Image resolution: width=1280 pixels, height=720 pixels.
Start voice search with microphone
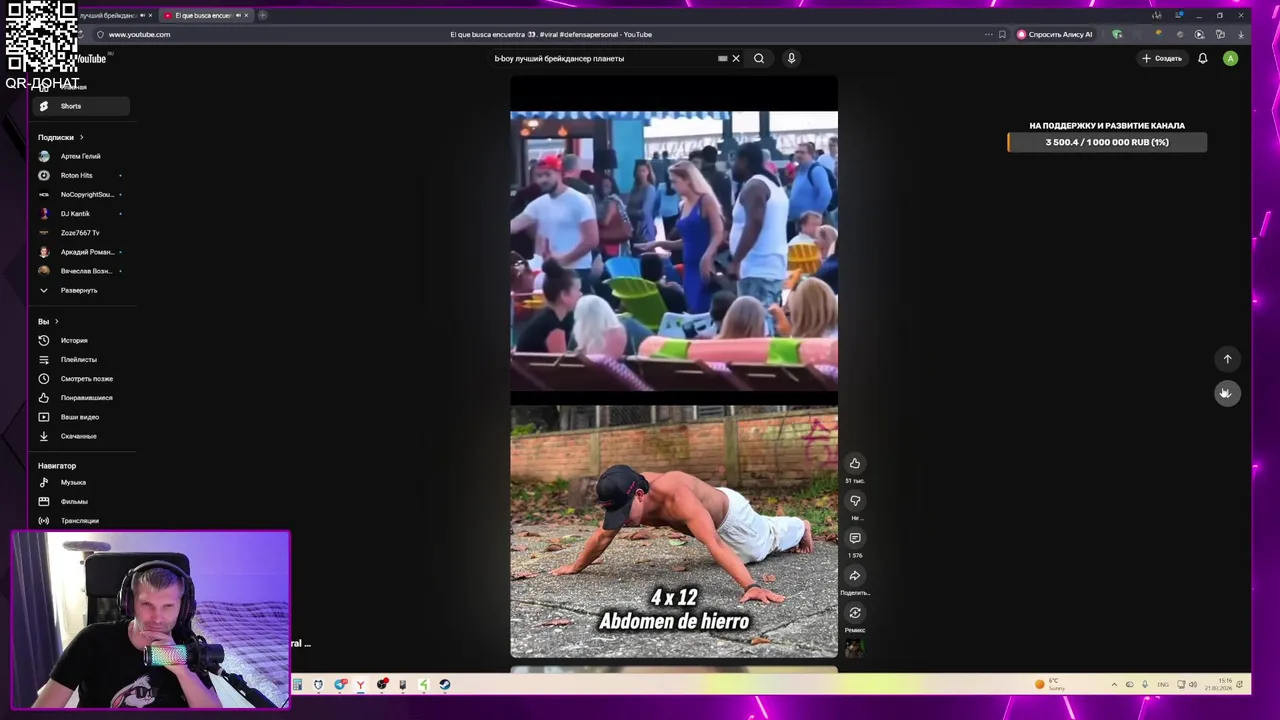[x=791, y=58]
